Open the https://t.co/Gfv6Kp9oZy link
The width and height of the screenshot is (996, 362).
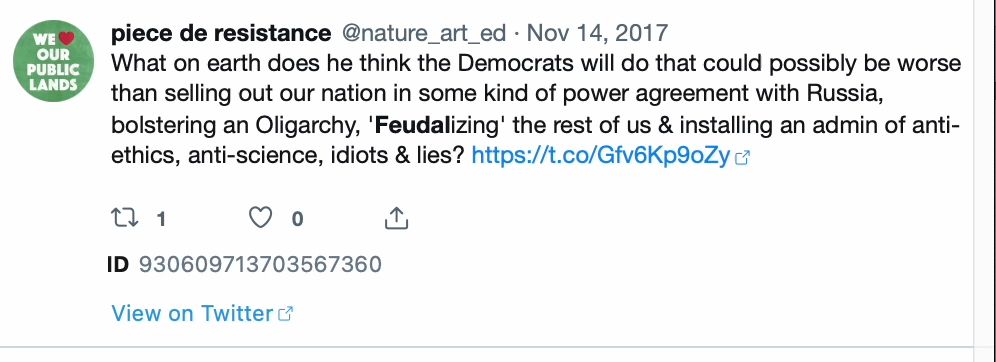point(600,156)
